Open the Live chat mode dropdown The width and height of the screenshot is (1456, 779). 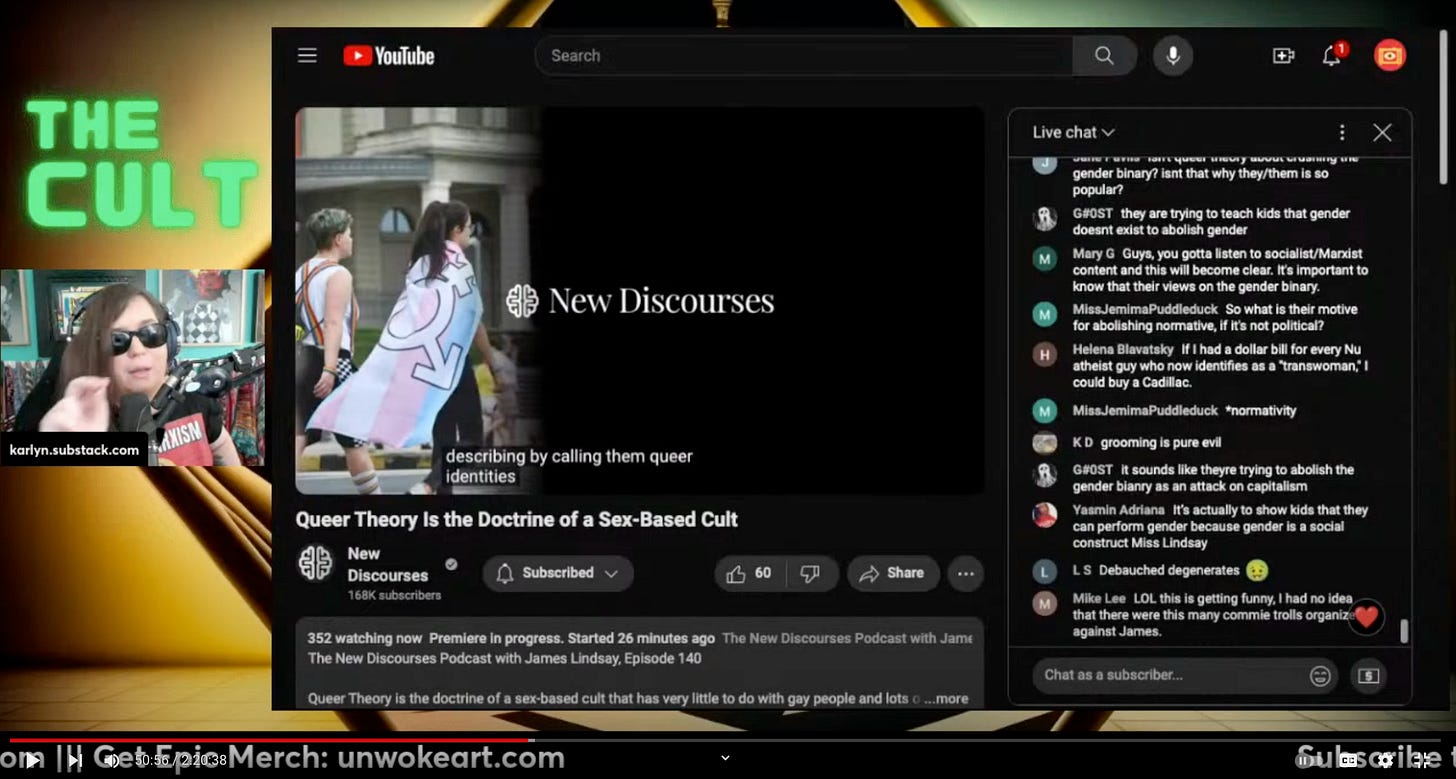[1073, 132]
